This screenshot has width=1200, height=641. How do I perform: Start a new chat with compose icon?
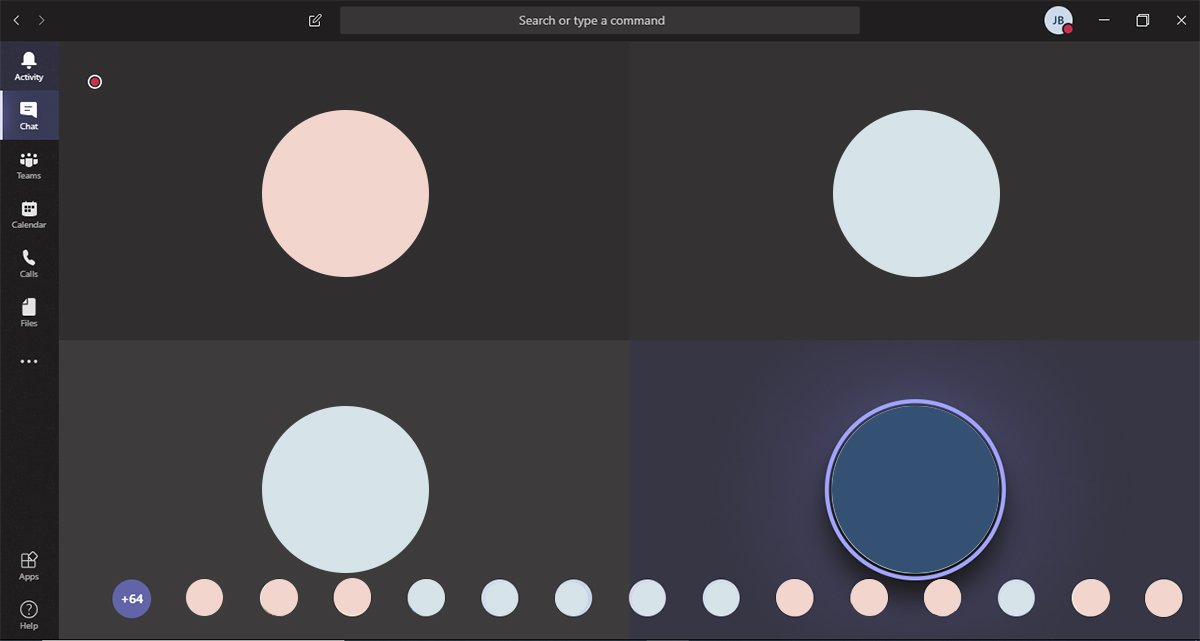coord(315,20)
